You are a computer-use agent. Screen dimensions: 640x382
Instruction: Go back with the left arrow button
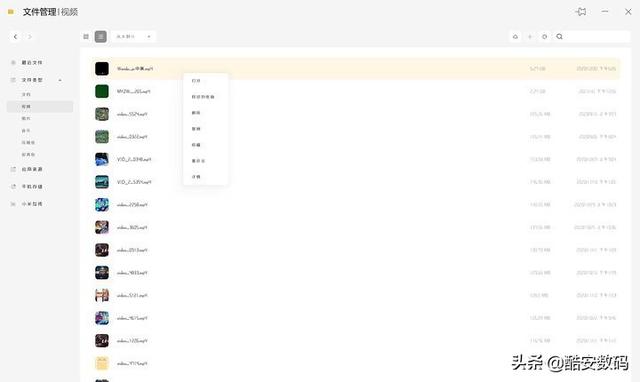(x=15, y=37)
